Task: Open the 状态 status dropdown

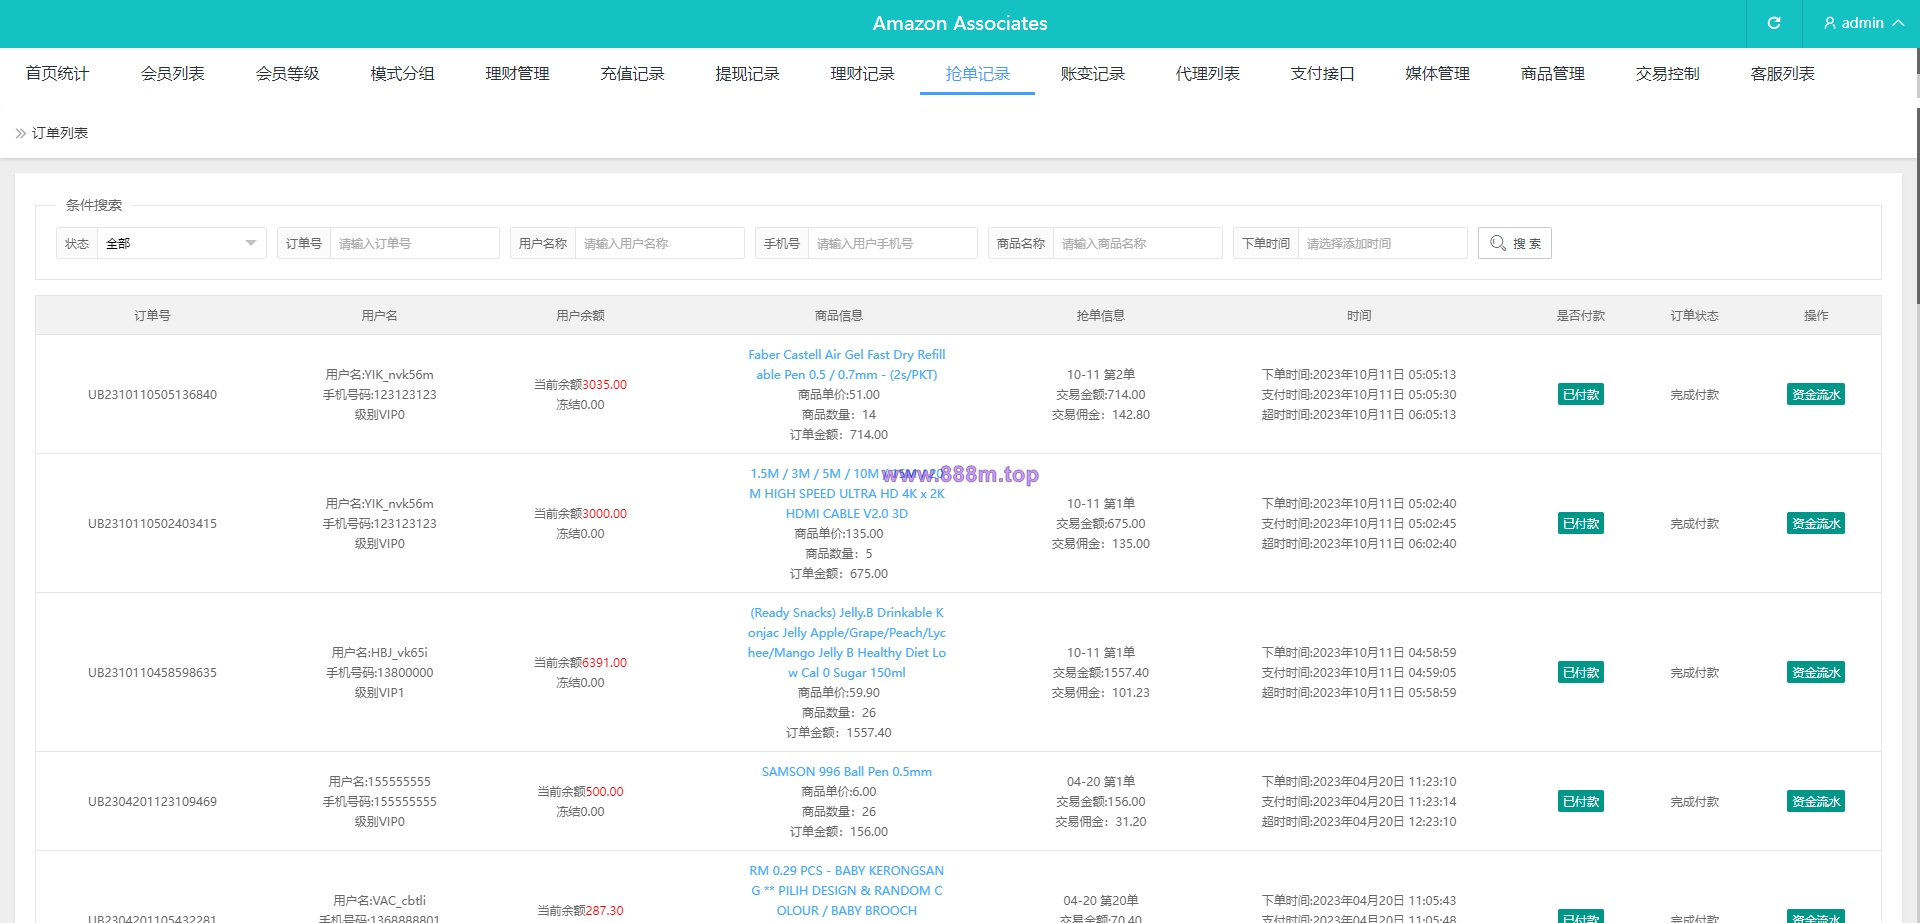Action: click(x=182, y=243)
